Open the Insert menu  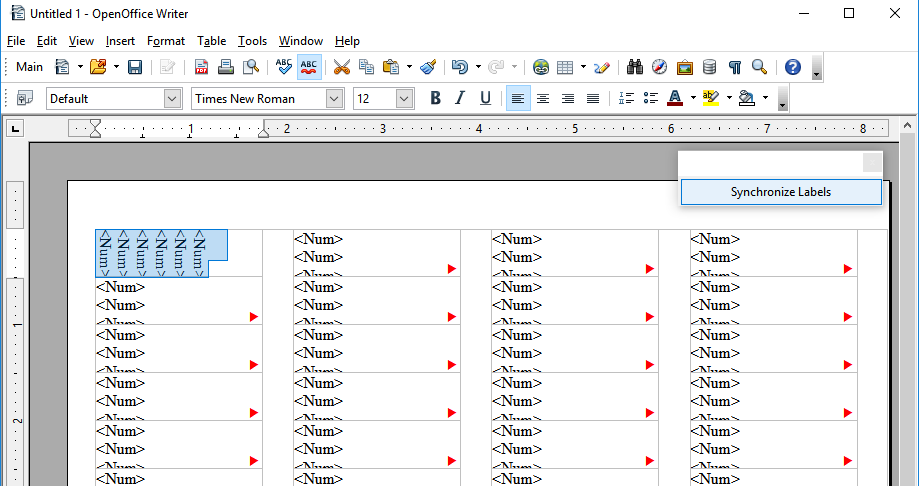120,41
